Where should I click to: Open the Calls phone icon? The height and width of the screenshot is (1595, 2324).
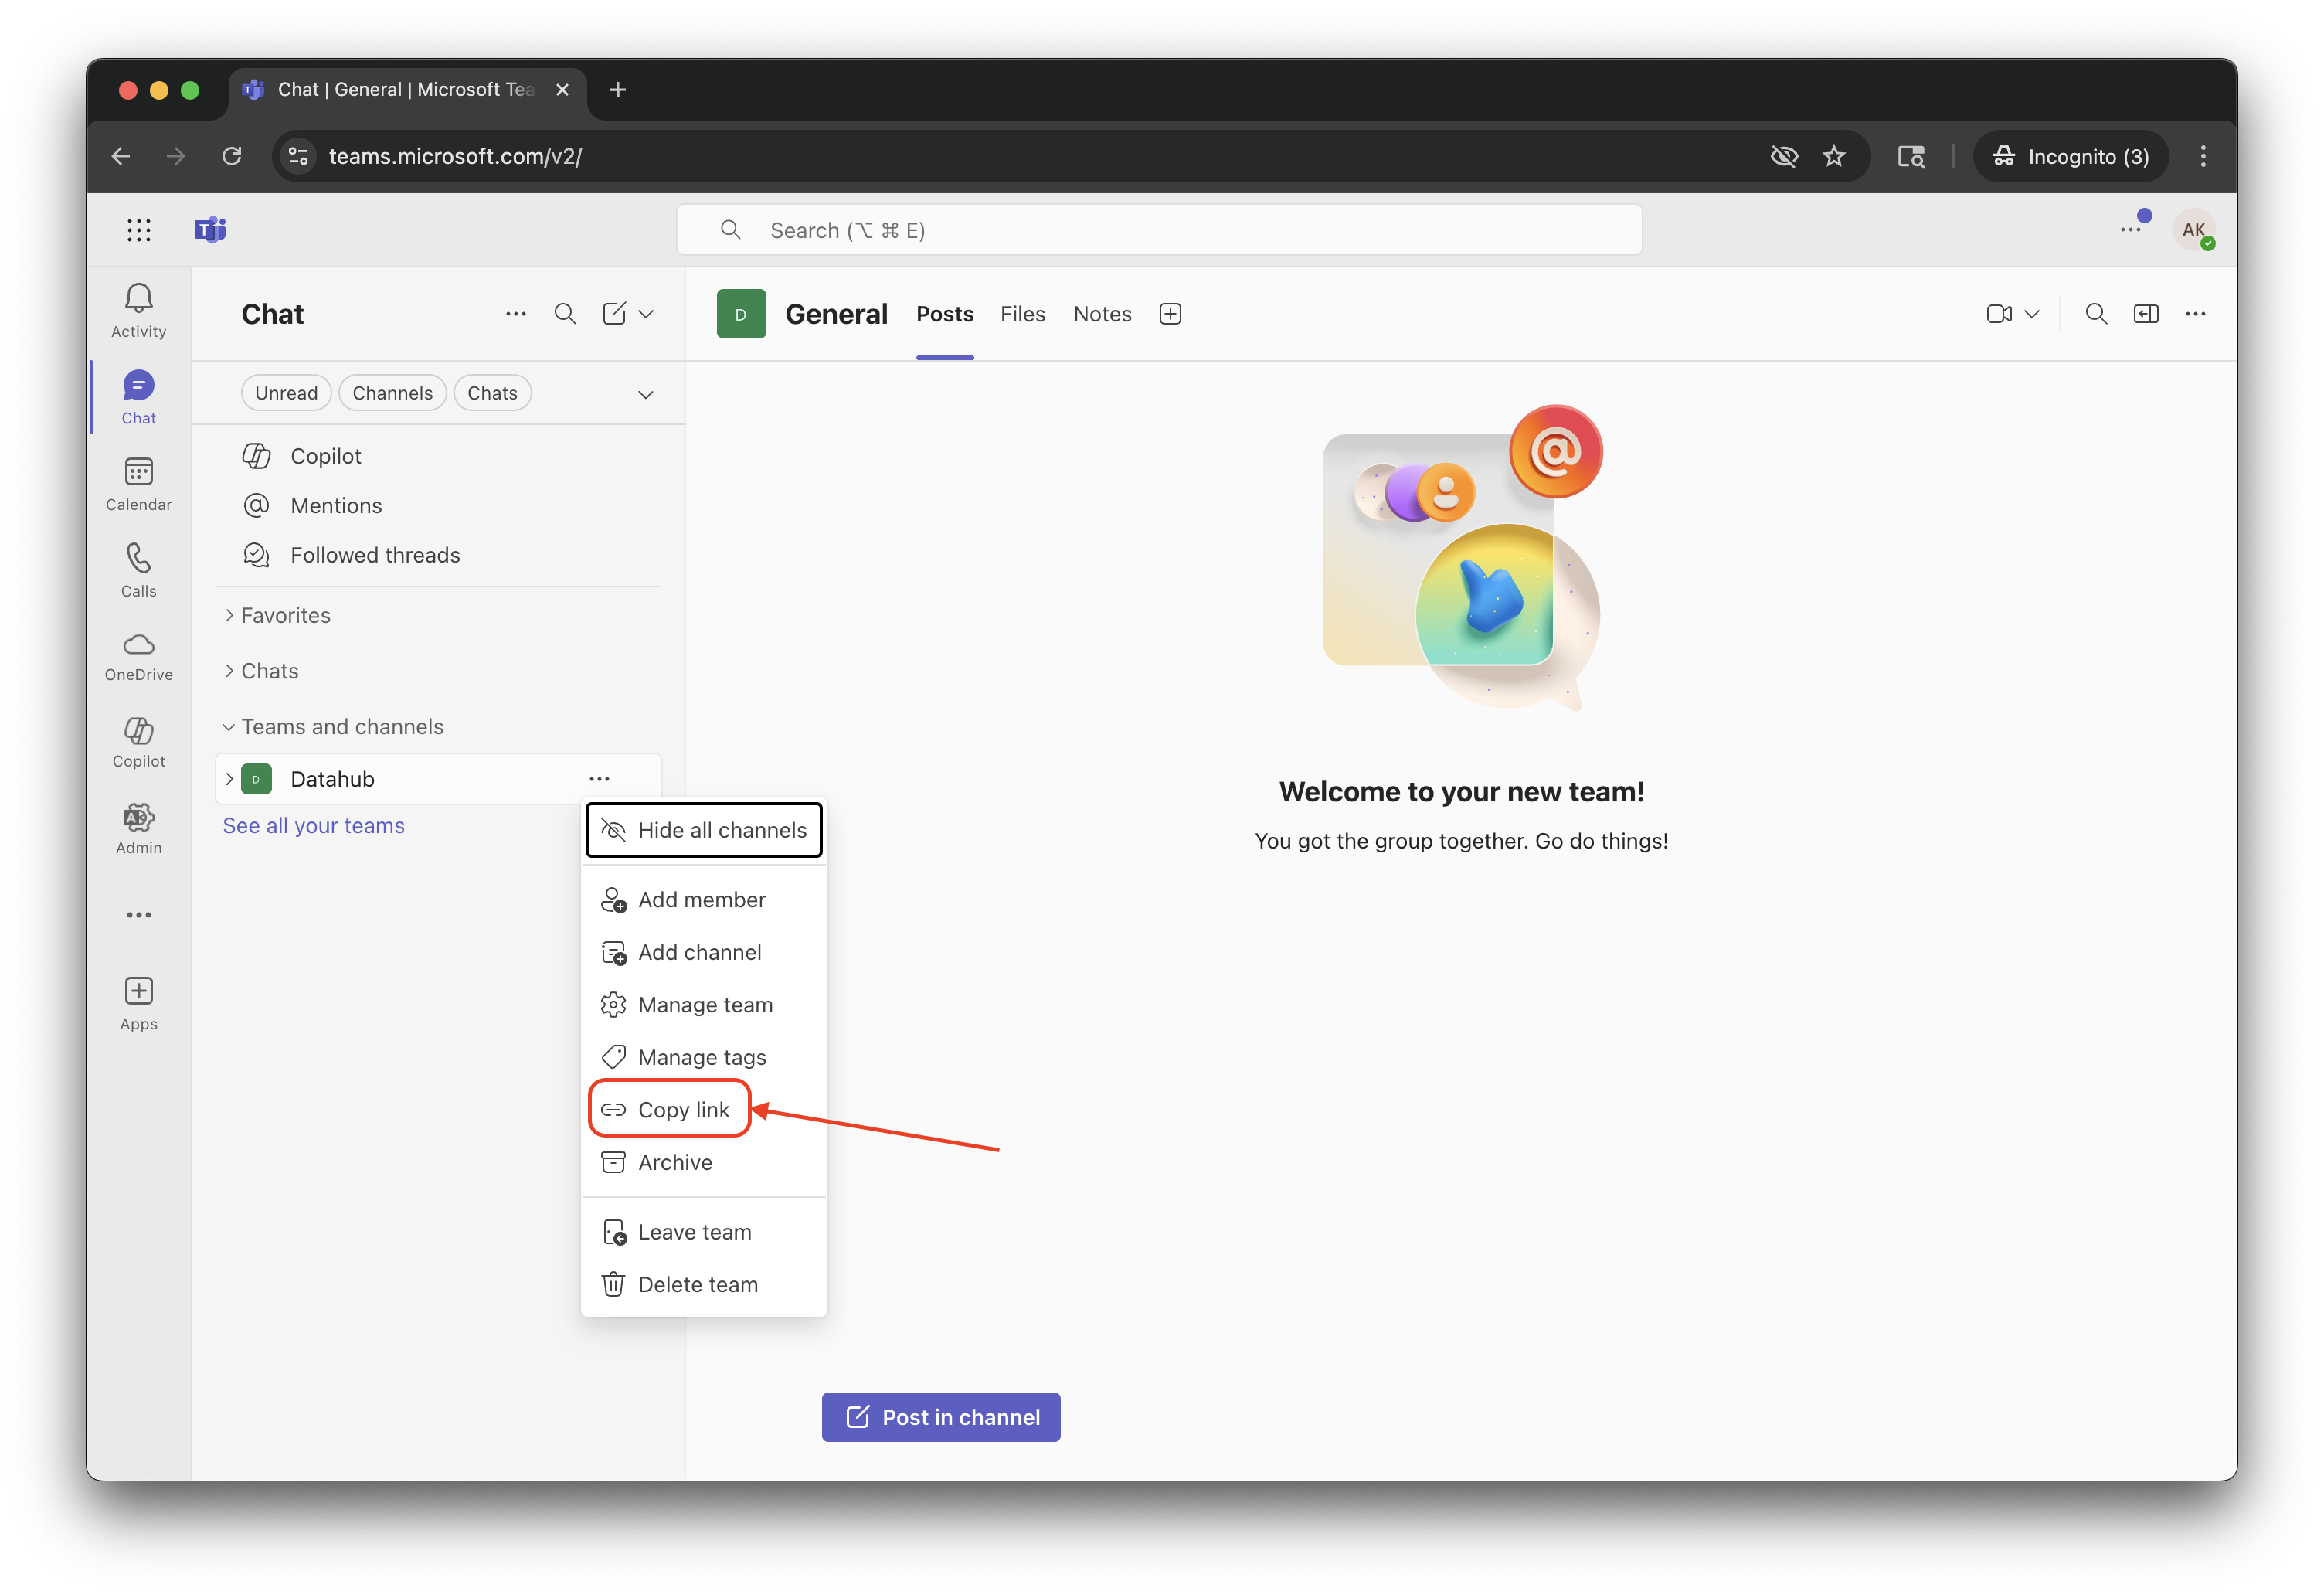click(x=138, y=559)
